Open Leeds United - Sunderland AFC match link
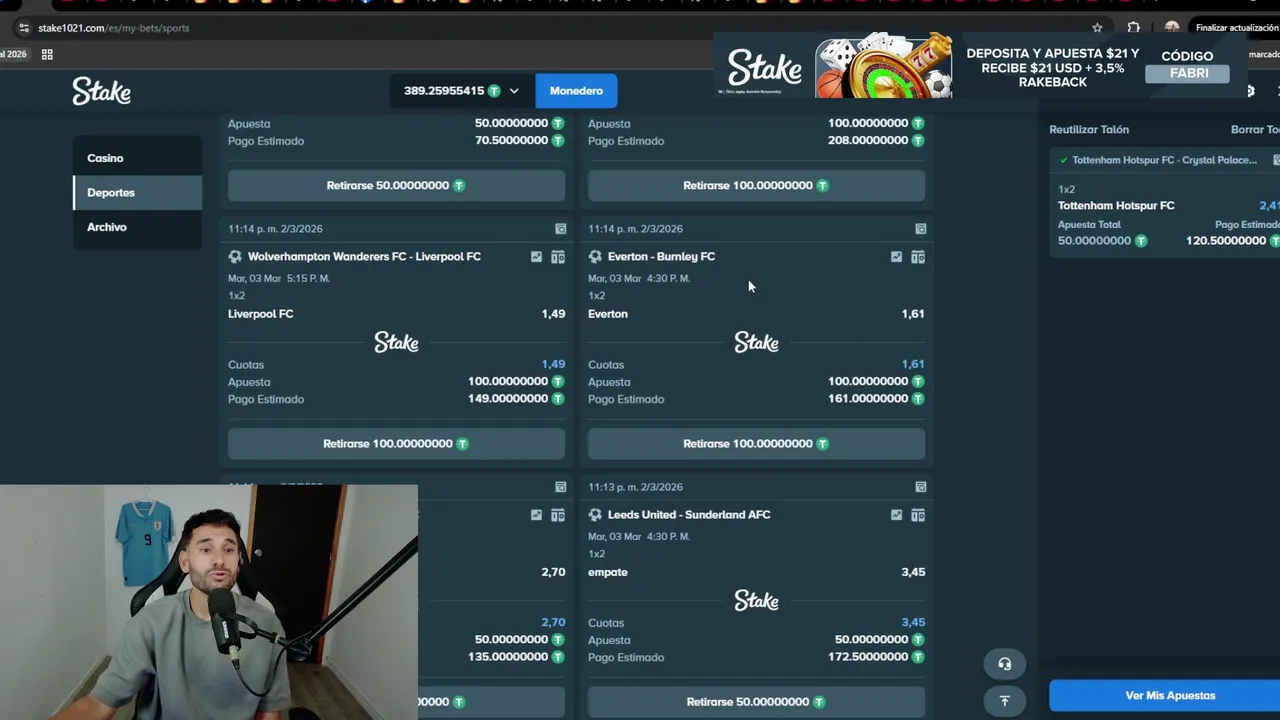Image resolution: width=1280 pixels, height=720 pixels. [689, 515]
